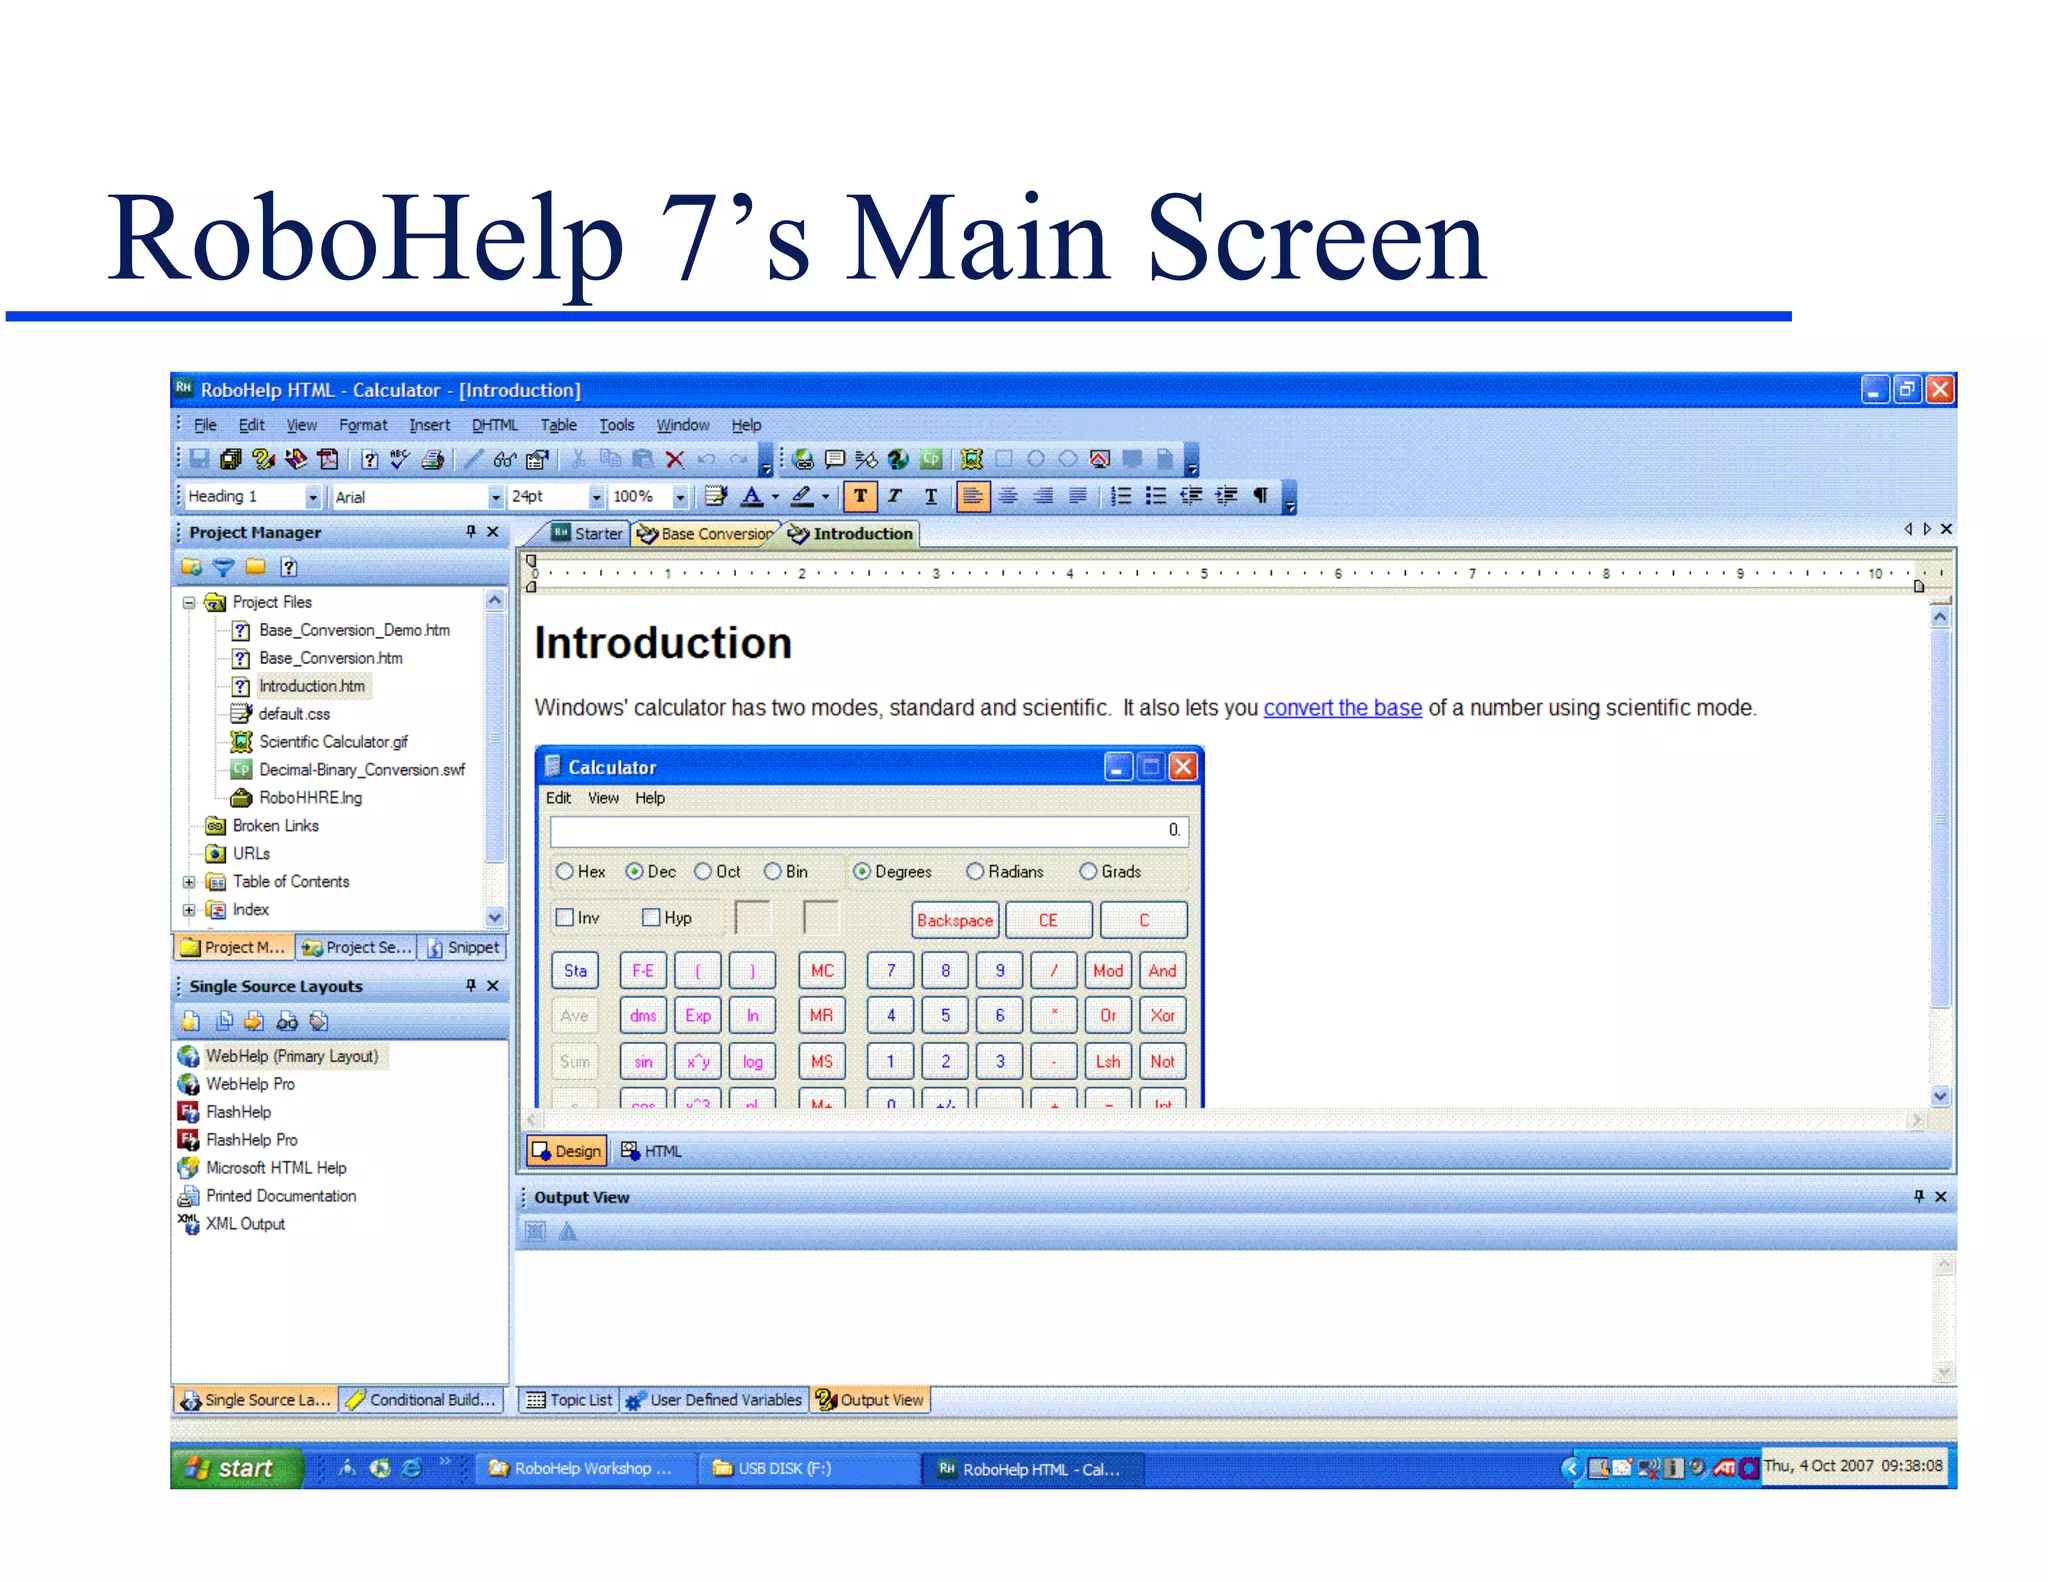Click the Windows start button
Image resolution: width=2048 pixels, height=1582 pixels.
[238, 1468]
